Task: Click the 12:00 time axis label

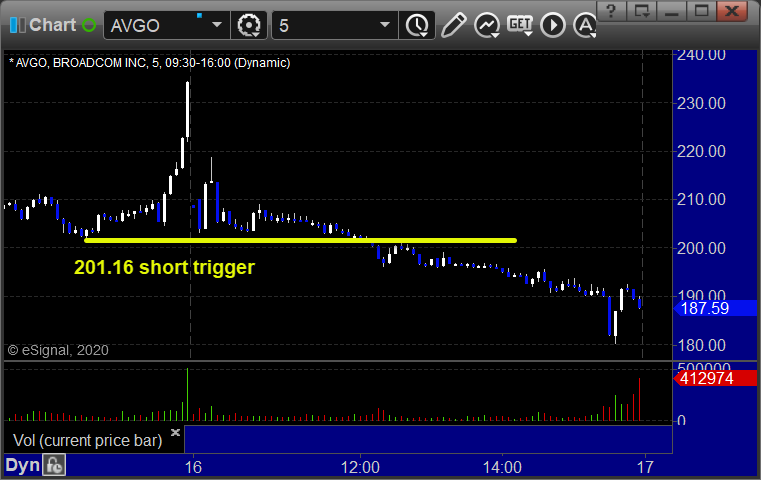Action: (x=360, y=467)
